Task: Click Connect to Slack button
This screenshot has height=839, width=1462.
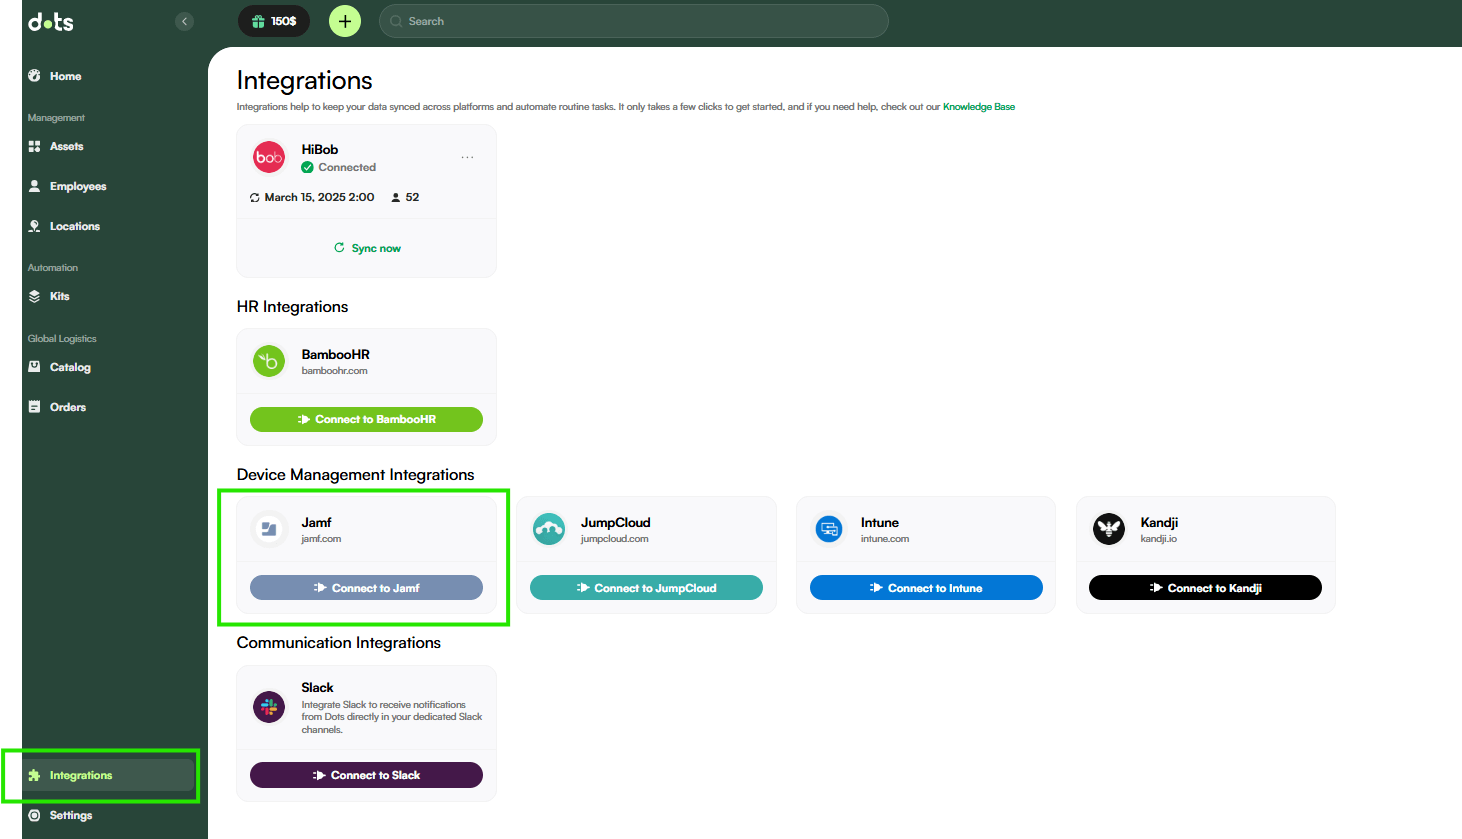Action: (366, 775)
